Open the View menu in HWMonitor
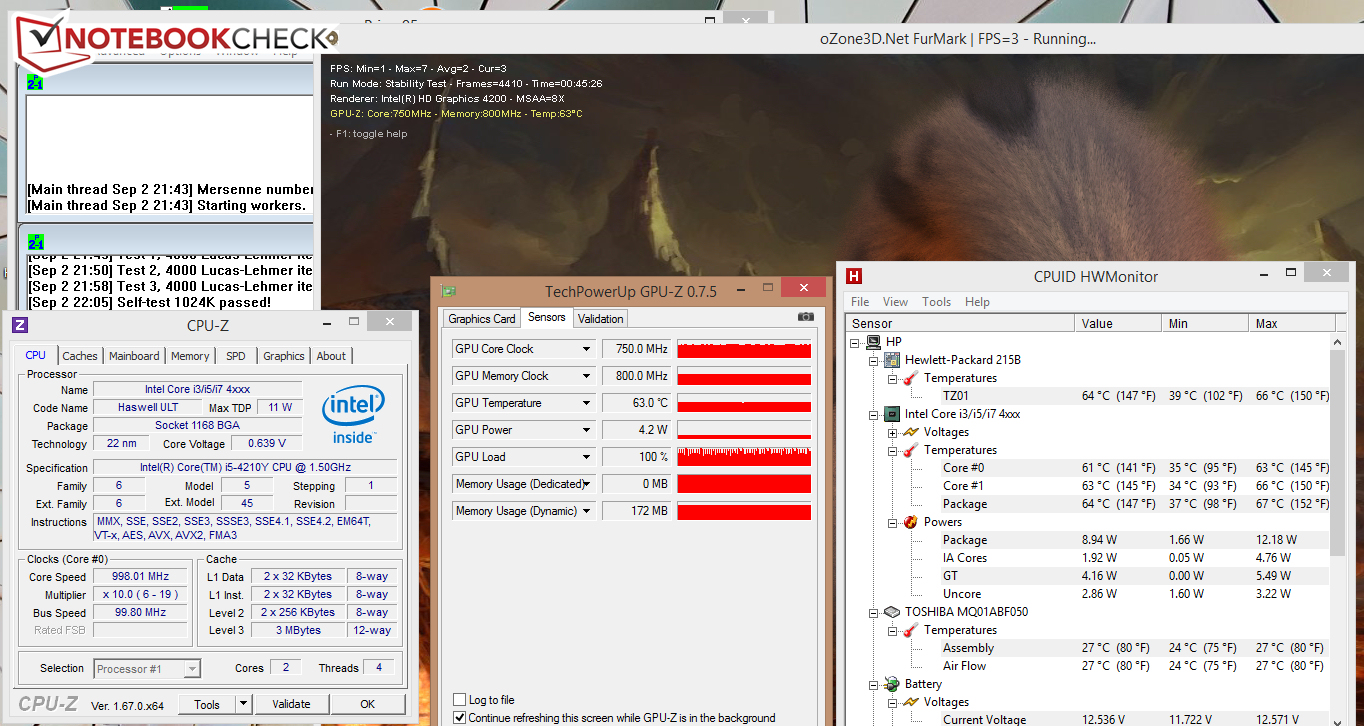Image resolution: width=1364 pixels, height=726 pixels. tap(896, 302)
